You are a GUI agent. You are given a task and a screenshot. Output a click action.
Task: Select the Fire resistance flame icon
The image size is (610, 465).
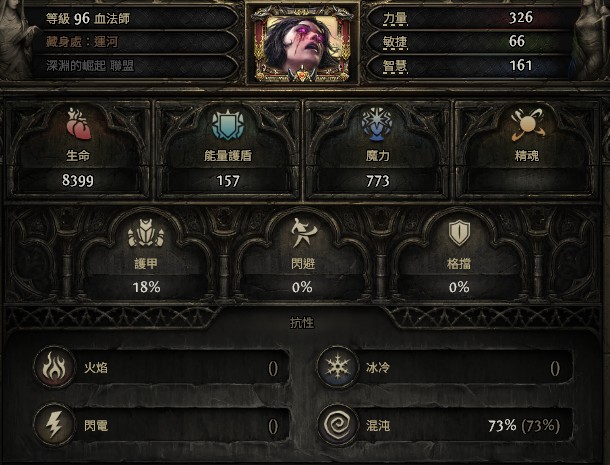click(54, 367)
